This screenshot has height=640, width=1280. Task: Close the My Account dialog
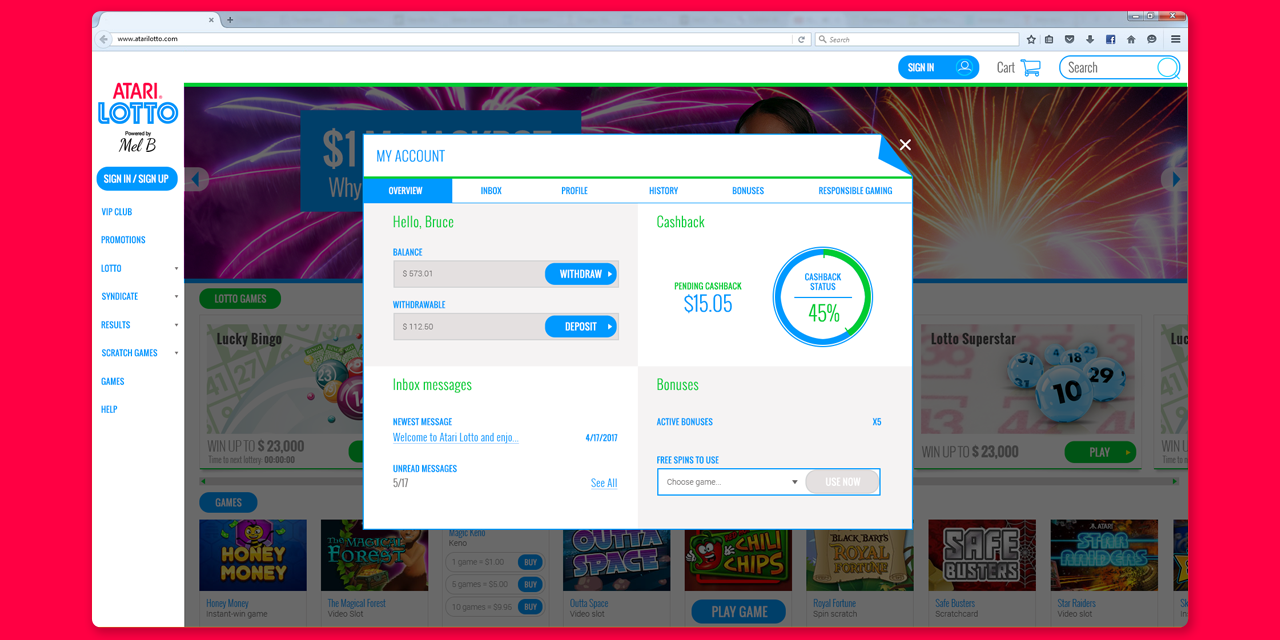tap(905, 145)
